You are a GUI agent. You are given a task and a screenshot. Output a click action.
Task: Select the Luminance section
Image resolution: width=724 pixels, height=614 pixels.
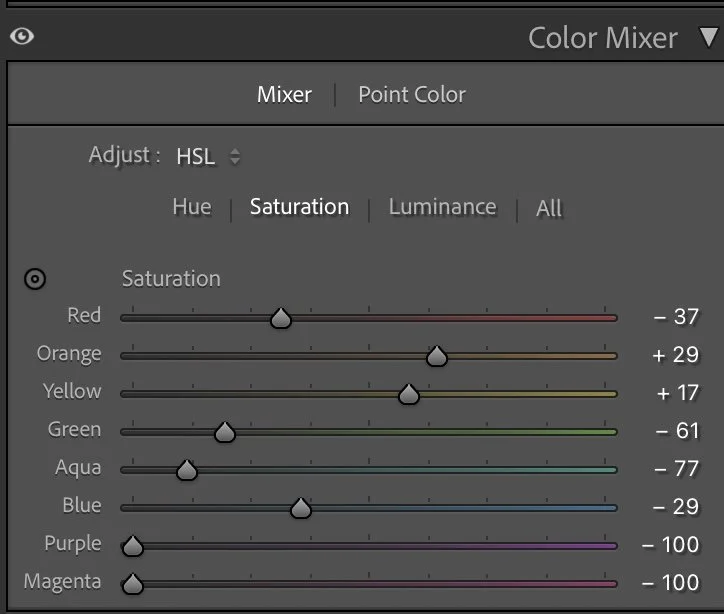[442, 207]
